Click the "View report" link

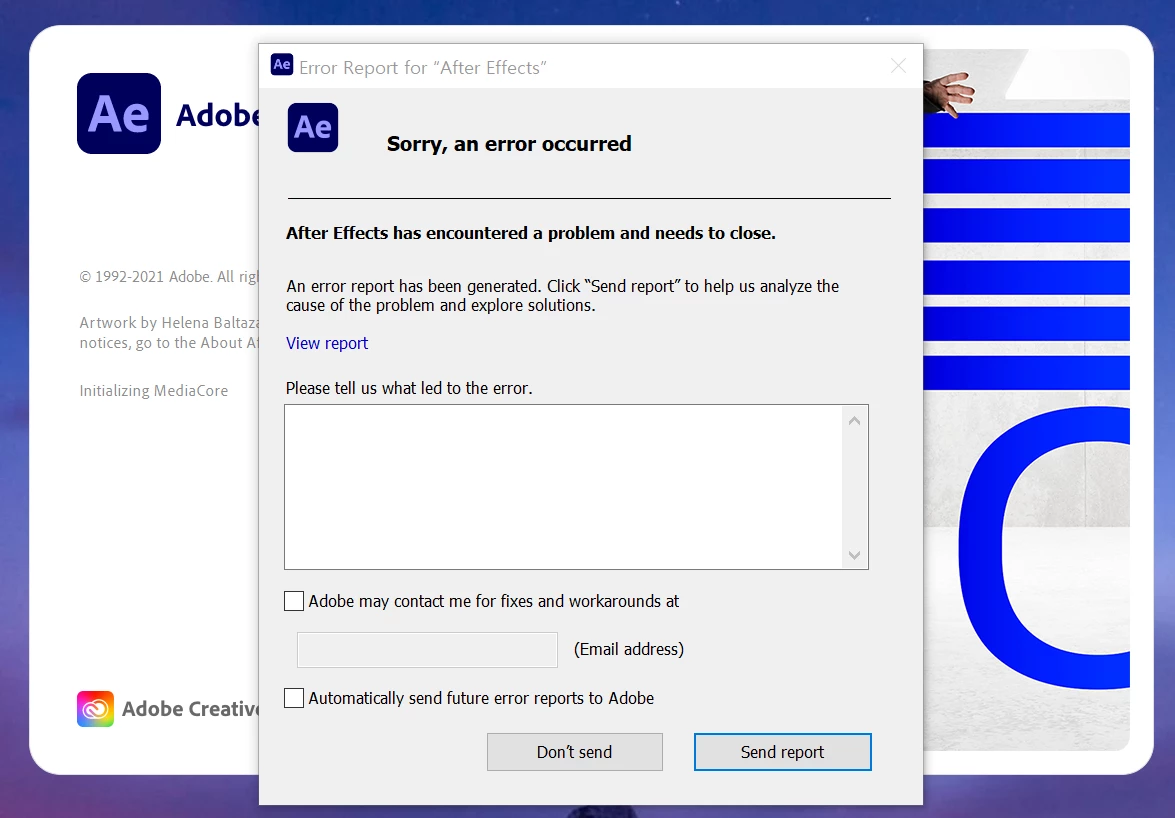tap(327, 343)
